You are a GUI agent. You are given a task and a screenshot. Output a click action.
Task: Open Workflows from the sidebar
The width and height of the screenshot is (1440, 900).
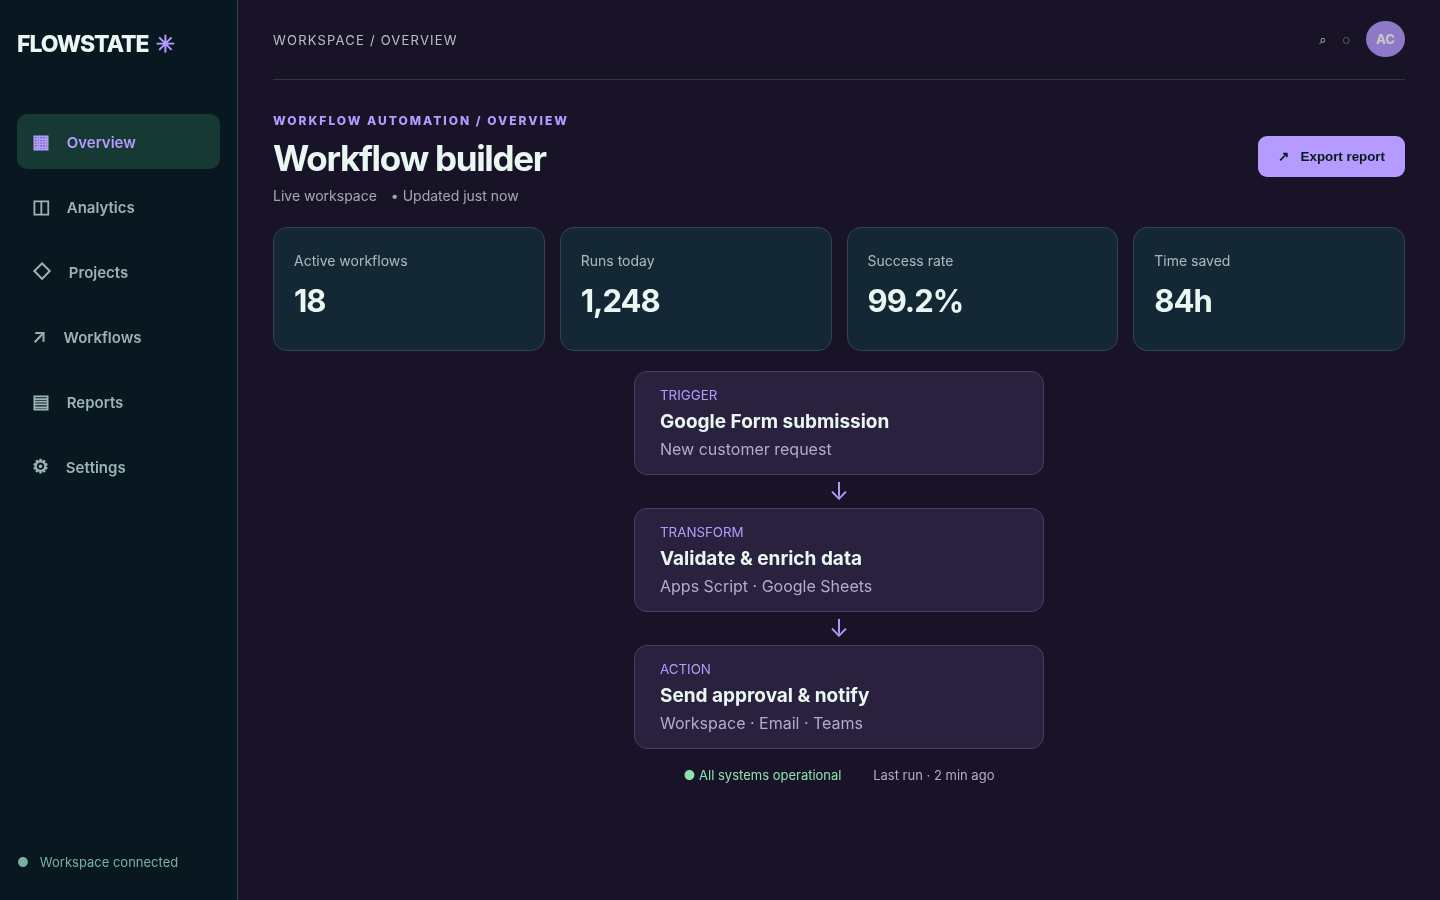(x=118, y=337)
